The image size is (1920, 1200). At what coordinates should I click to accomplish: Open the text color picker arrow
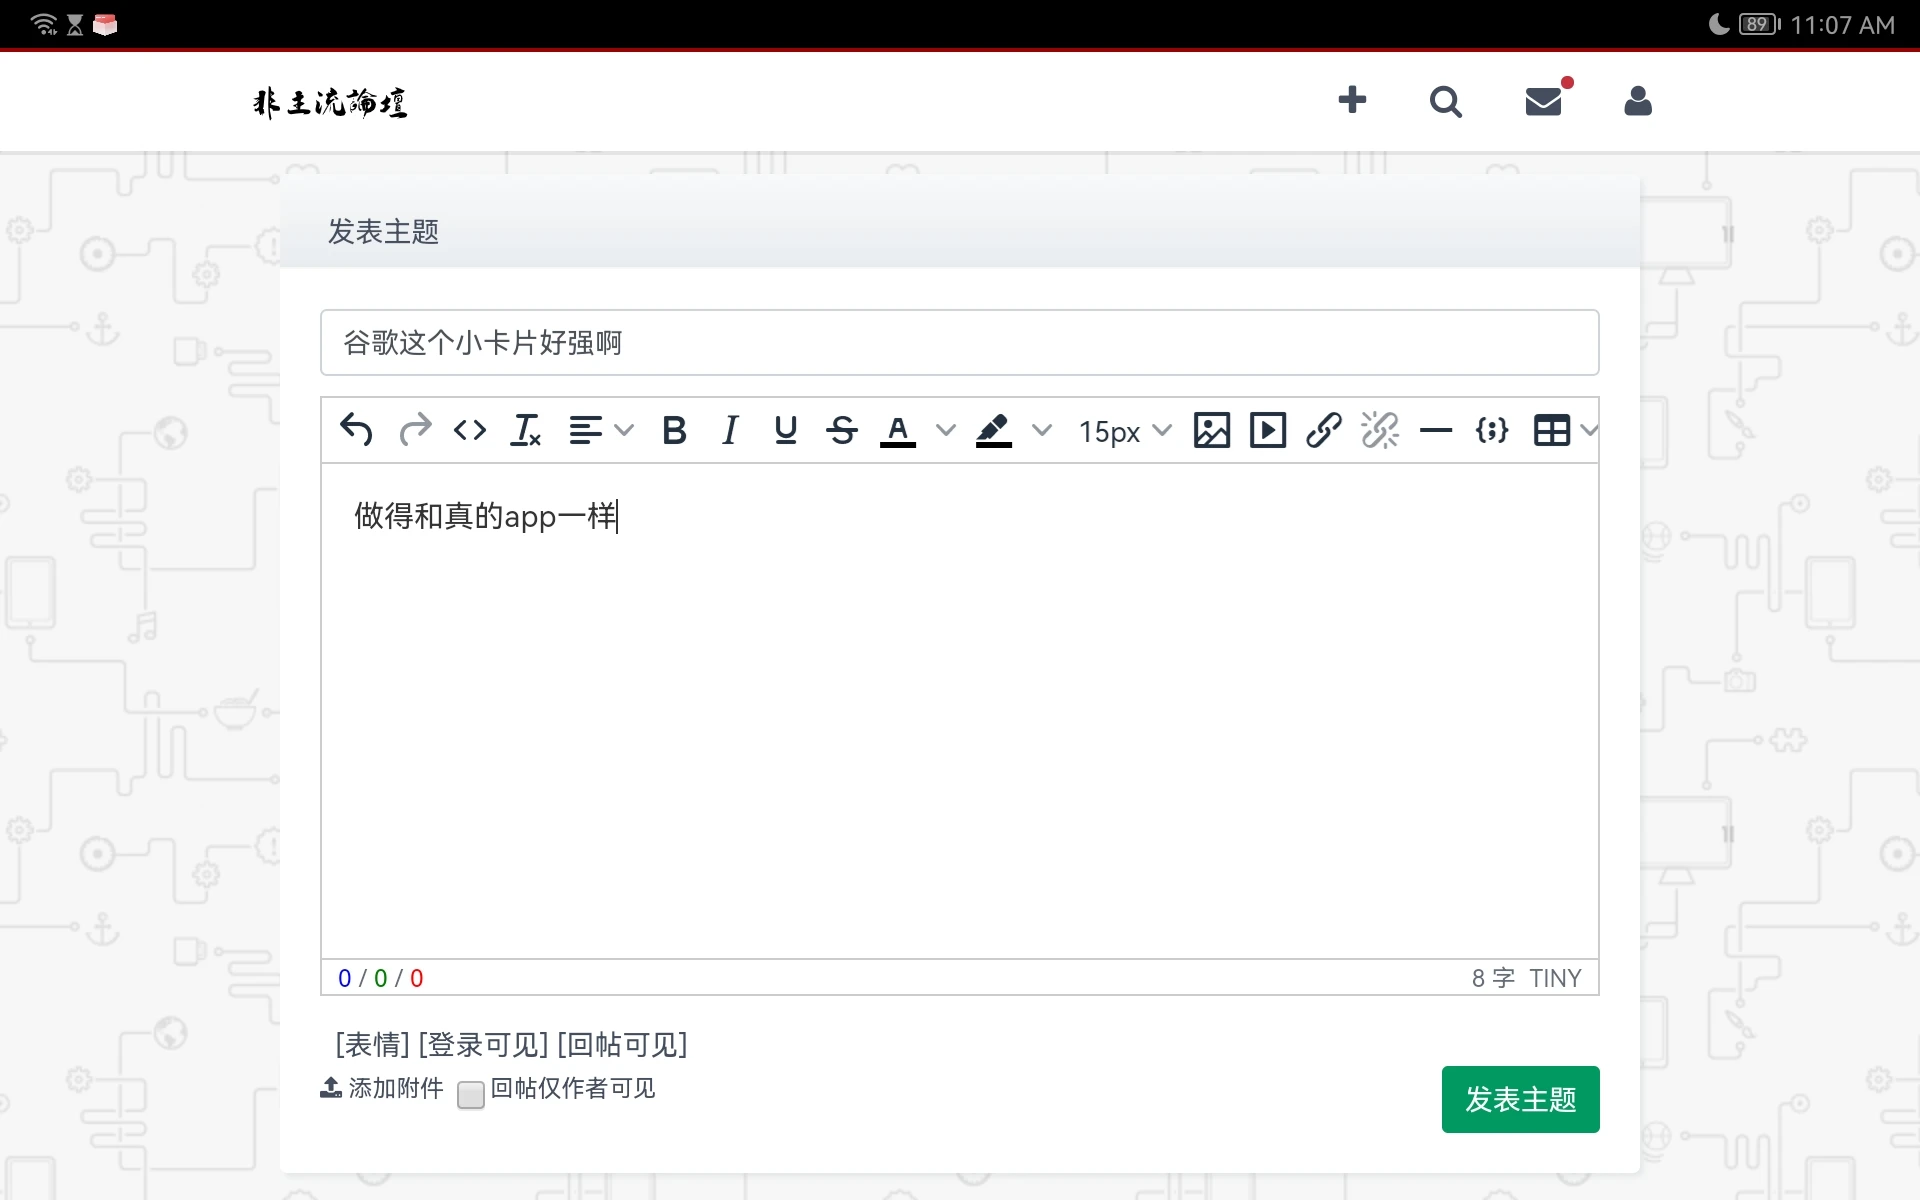(945, 430)
